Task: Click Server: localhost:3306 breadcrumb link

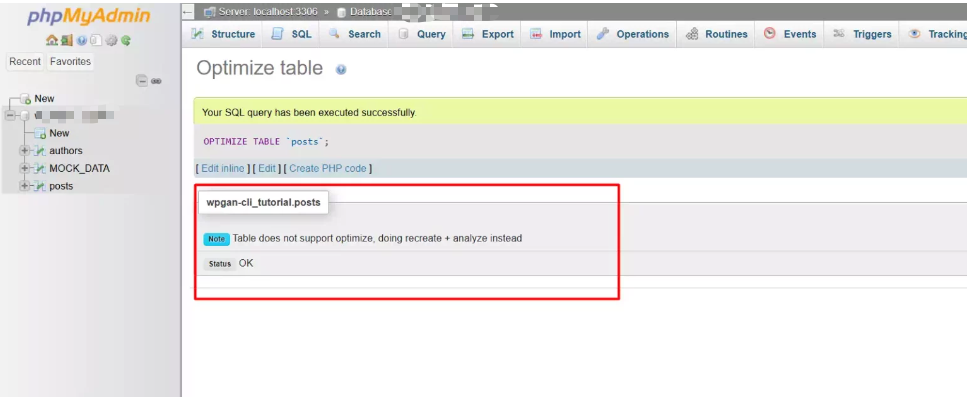Action: (x=268, y=12)
